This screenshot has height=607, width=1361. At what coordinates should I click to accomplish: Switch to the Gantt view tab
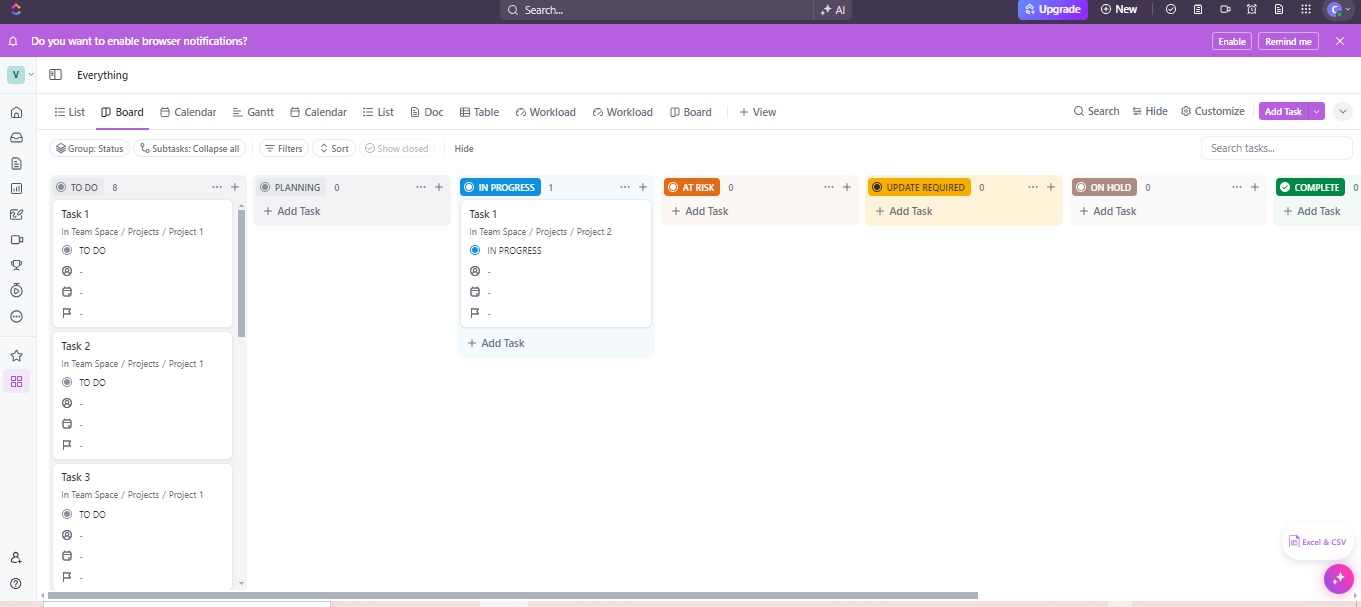pos(253,112)
